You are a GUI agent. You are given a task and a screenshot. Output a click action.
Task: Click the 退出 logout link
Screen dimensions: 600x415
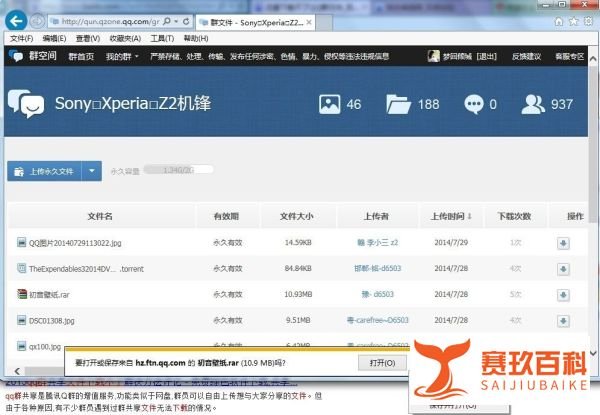pyautogui.click(x=487, y=57)
